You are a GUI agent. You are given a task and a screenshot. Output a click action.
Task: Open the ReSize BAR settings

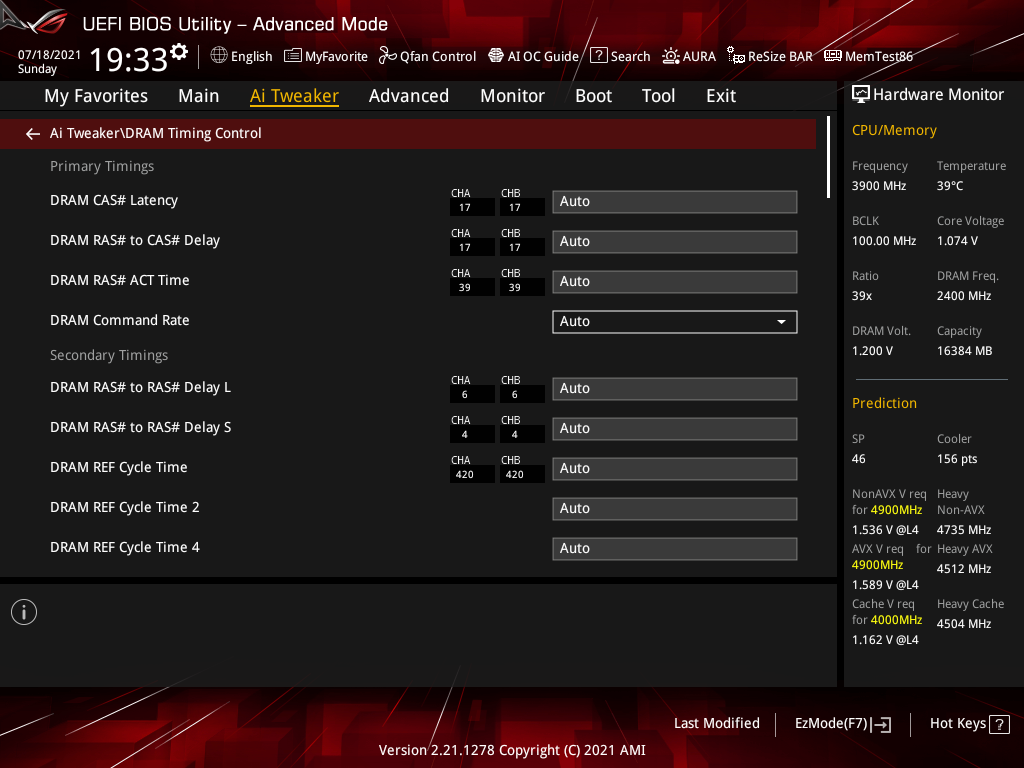[x=769, y=56]
